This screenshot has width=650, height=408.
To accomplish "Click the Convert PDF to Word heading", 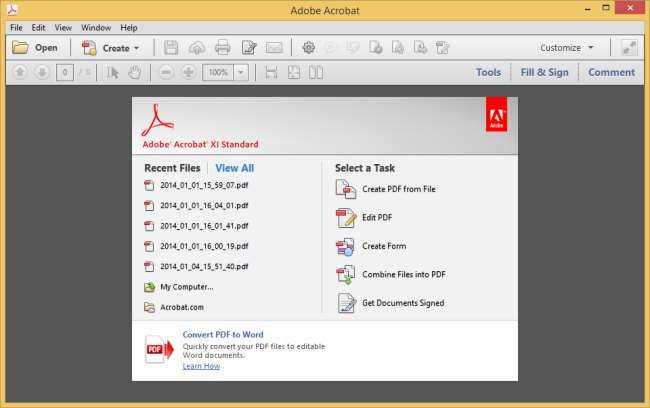I will 223,335.
